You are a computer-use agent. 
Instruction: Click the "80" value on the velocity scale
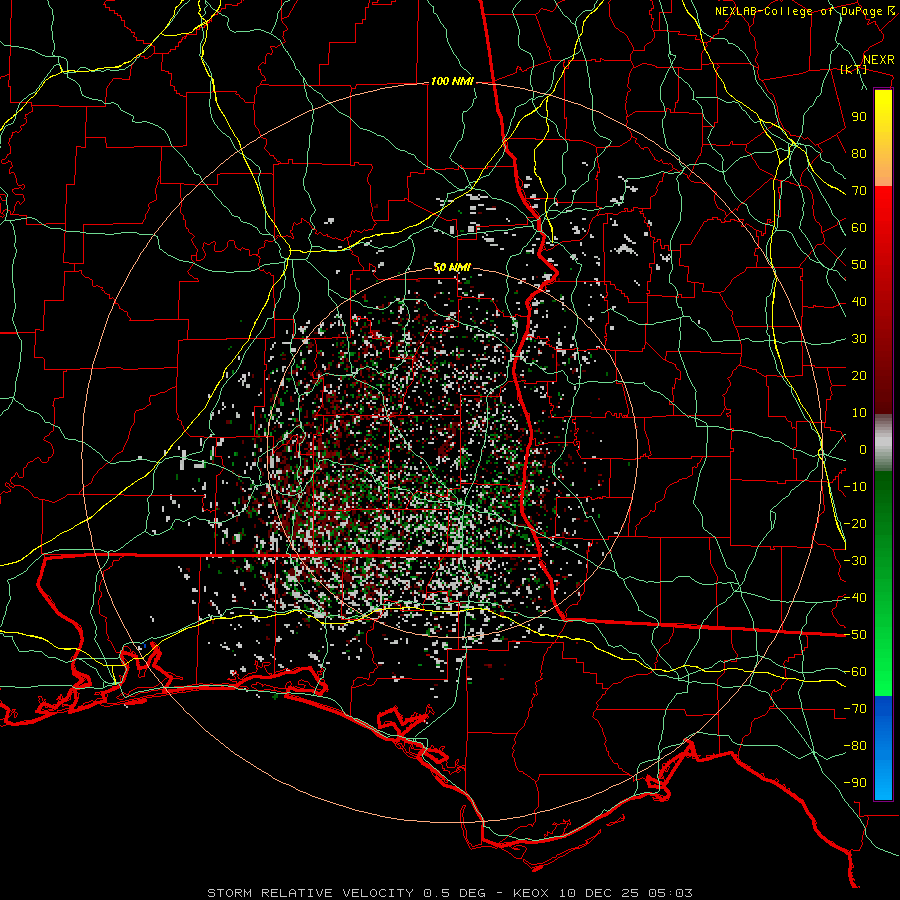tap(859, 154)
